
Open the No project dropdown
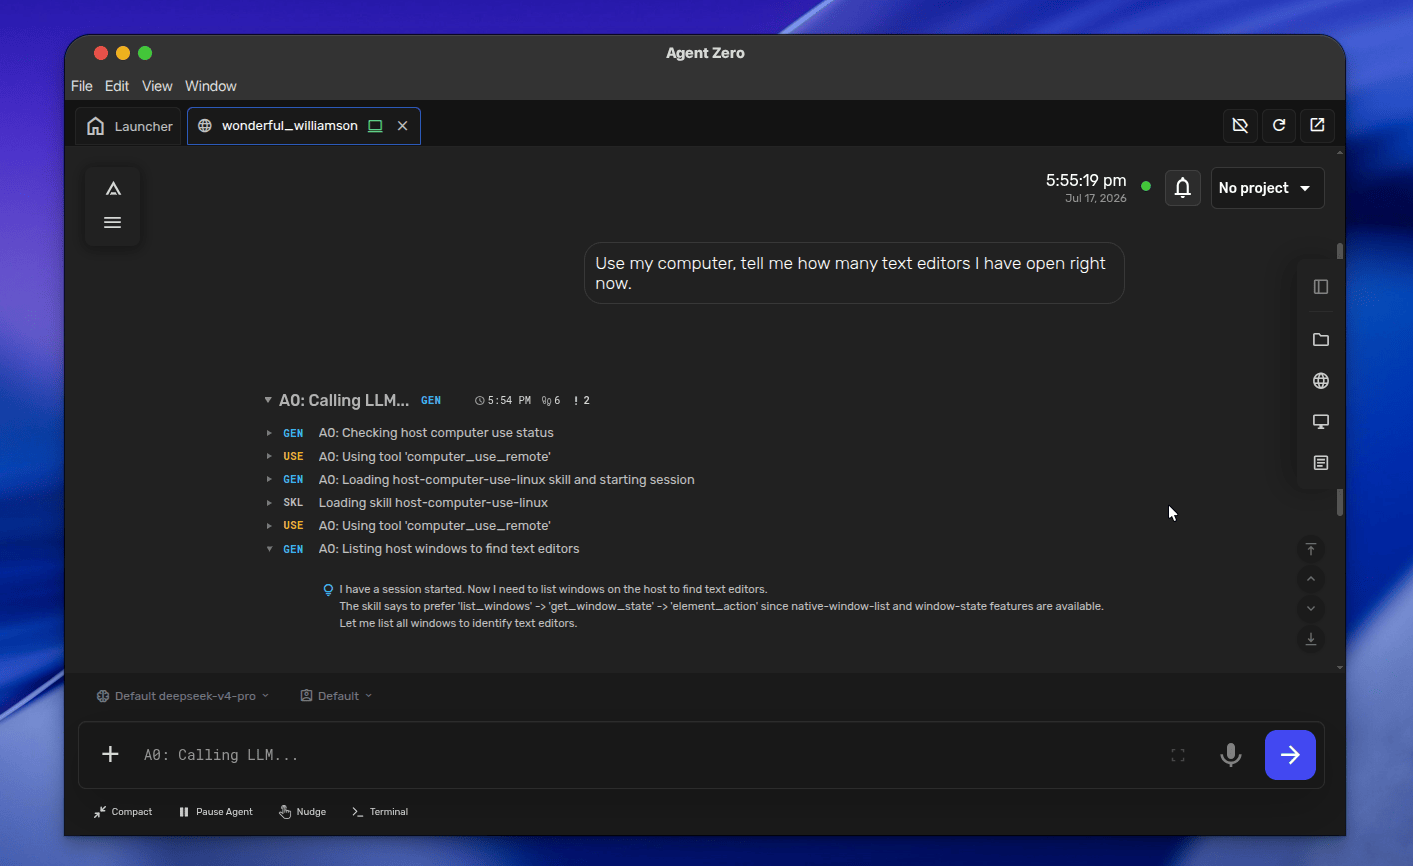click(1267, 188)
